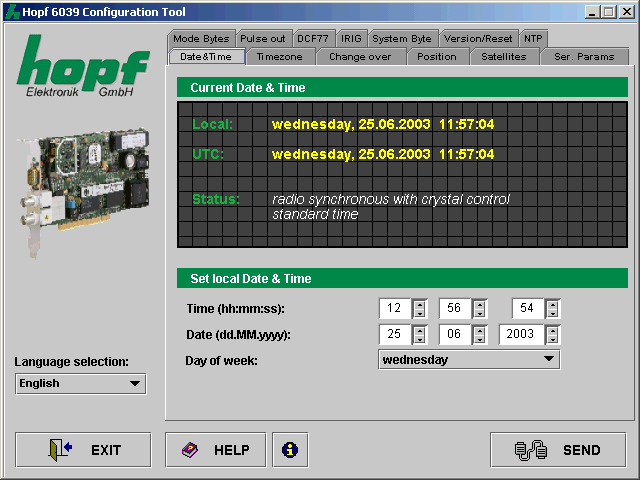Viewport: 640px width, 480px height.
Task: Increase the hours value with up arrow
Action: point(420,304)
